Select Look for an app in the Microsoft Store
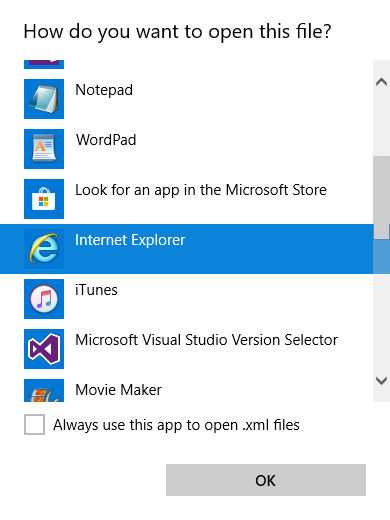 201,190
